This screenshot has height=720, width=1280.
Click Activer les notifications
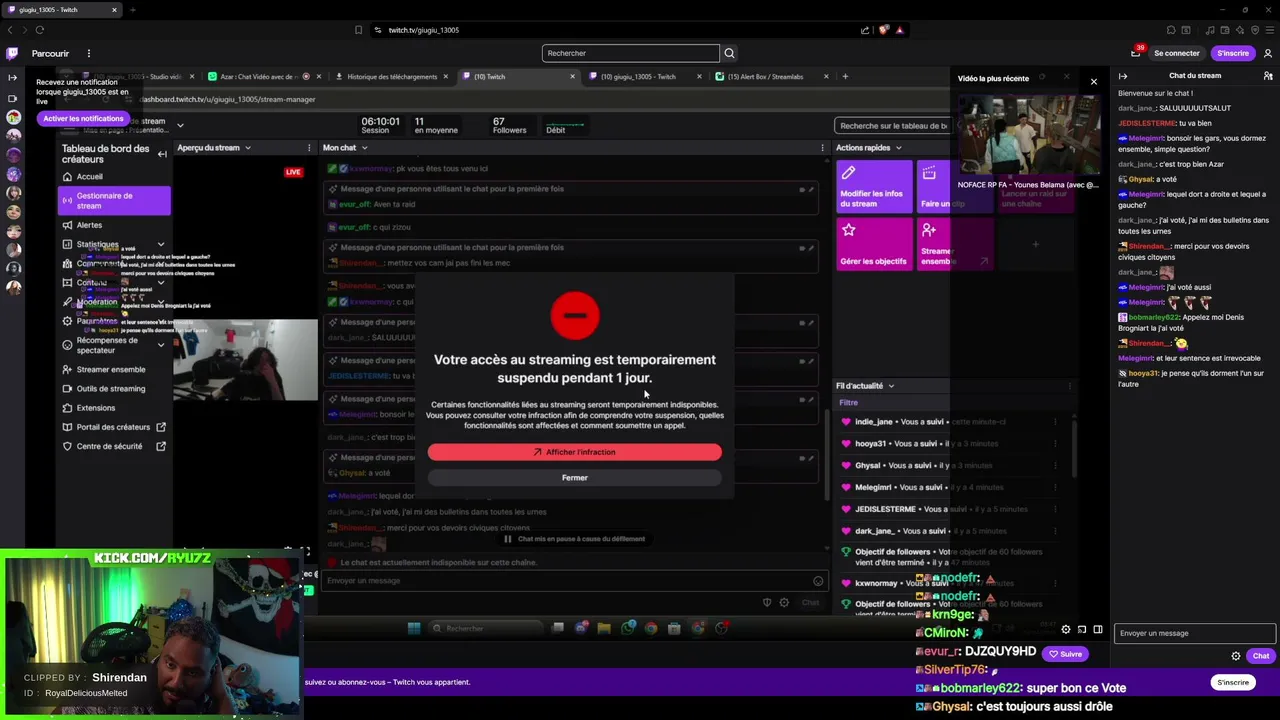83,119
